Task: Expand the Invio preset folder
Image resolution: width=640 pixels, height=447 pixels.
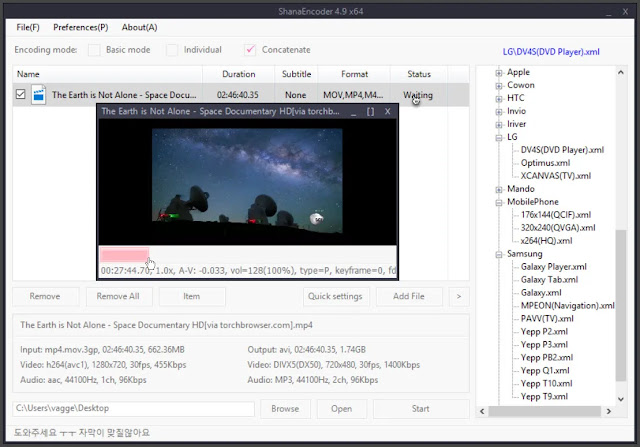Action: tap(498, 112)
